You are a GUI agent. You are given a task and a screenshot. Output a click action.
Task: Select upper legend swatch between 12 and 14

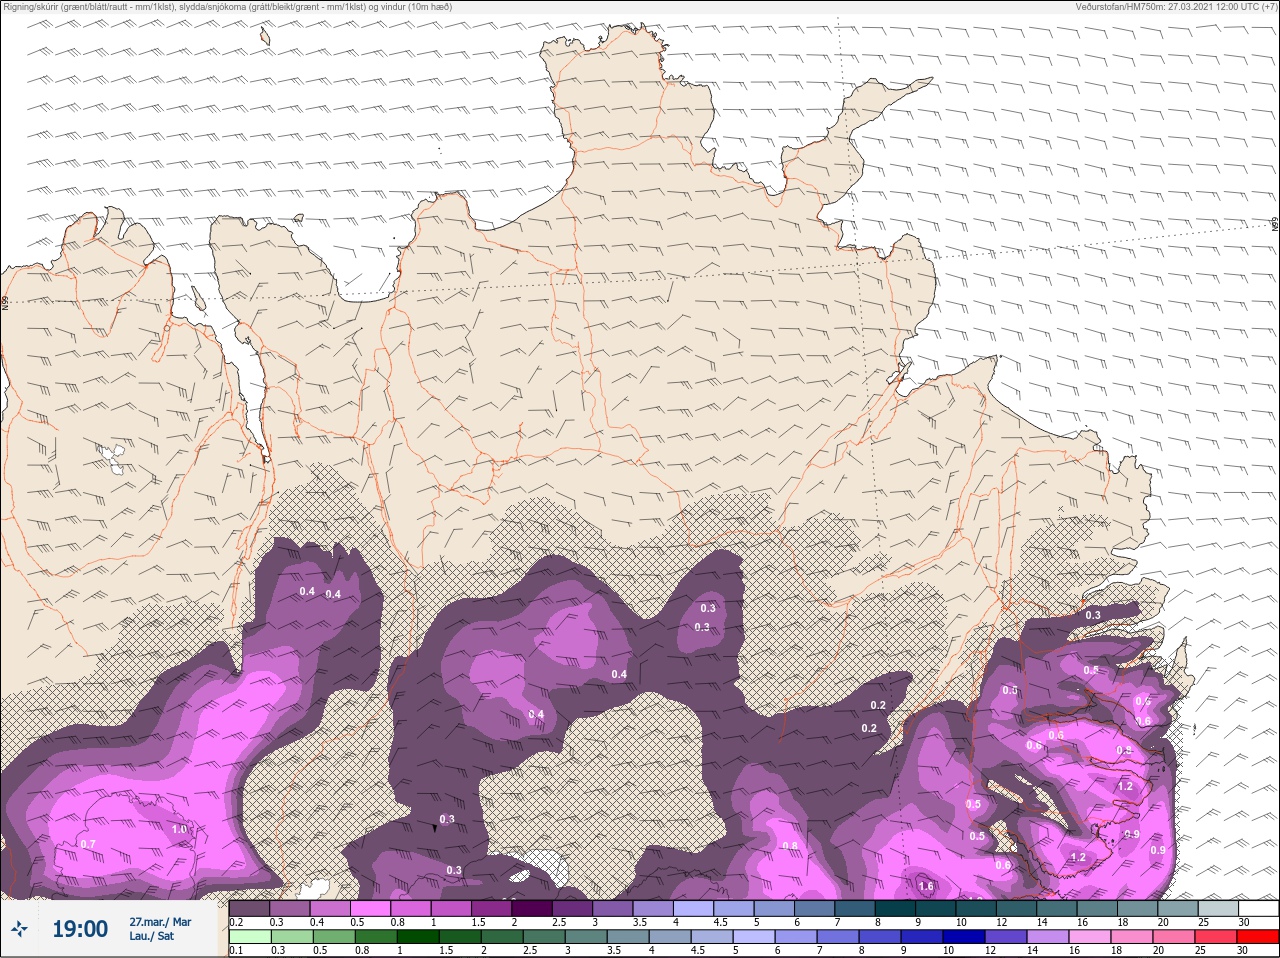point(1017,908)
